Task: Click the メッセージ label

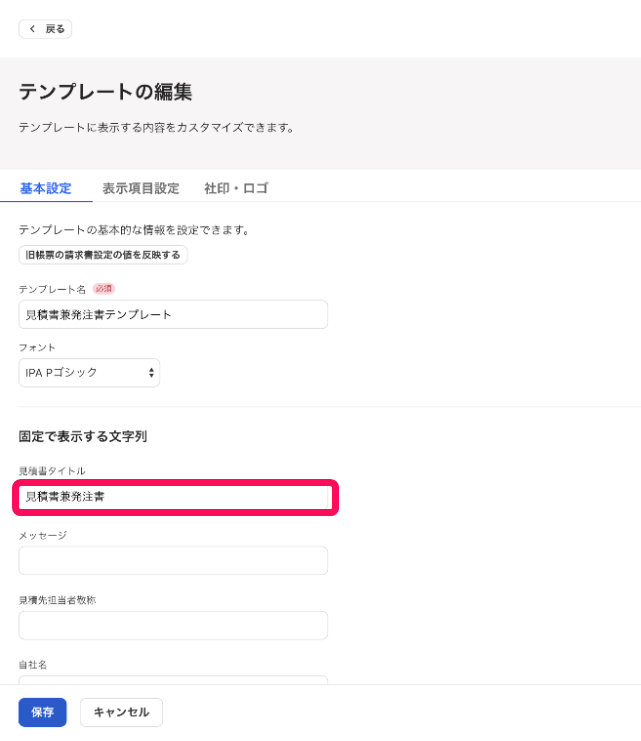Action: click(x=43, y=535)
